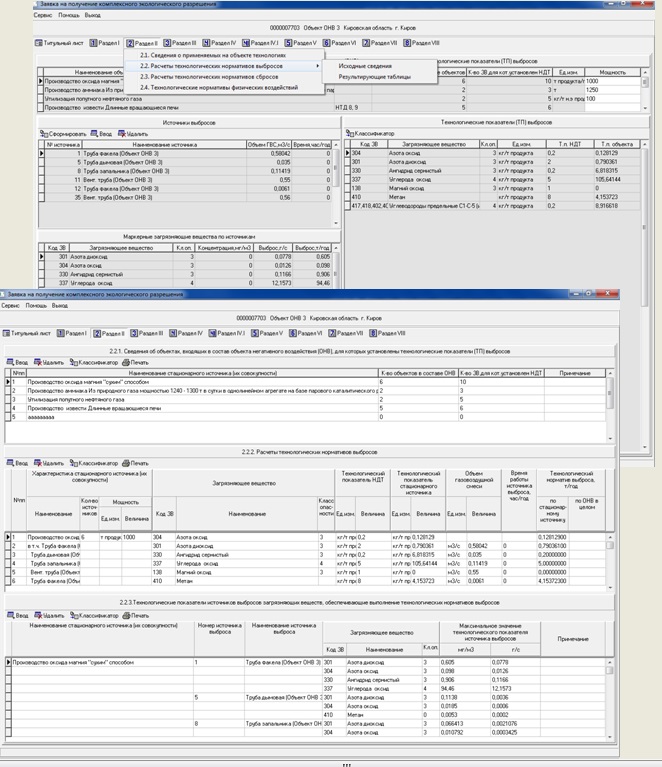Click Ввод in section 2.2.2 toolbar
This screenshot has height=767, width=662.
click(20, 463)
